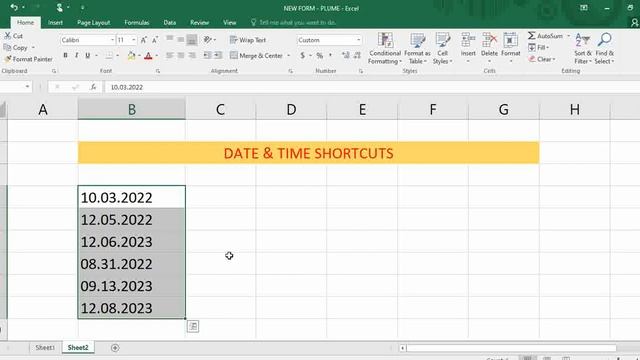Expand the Merge & Center dropdown arrow
The height and width of the screenshot is (360, 640).
(x=289, y=56)
